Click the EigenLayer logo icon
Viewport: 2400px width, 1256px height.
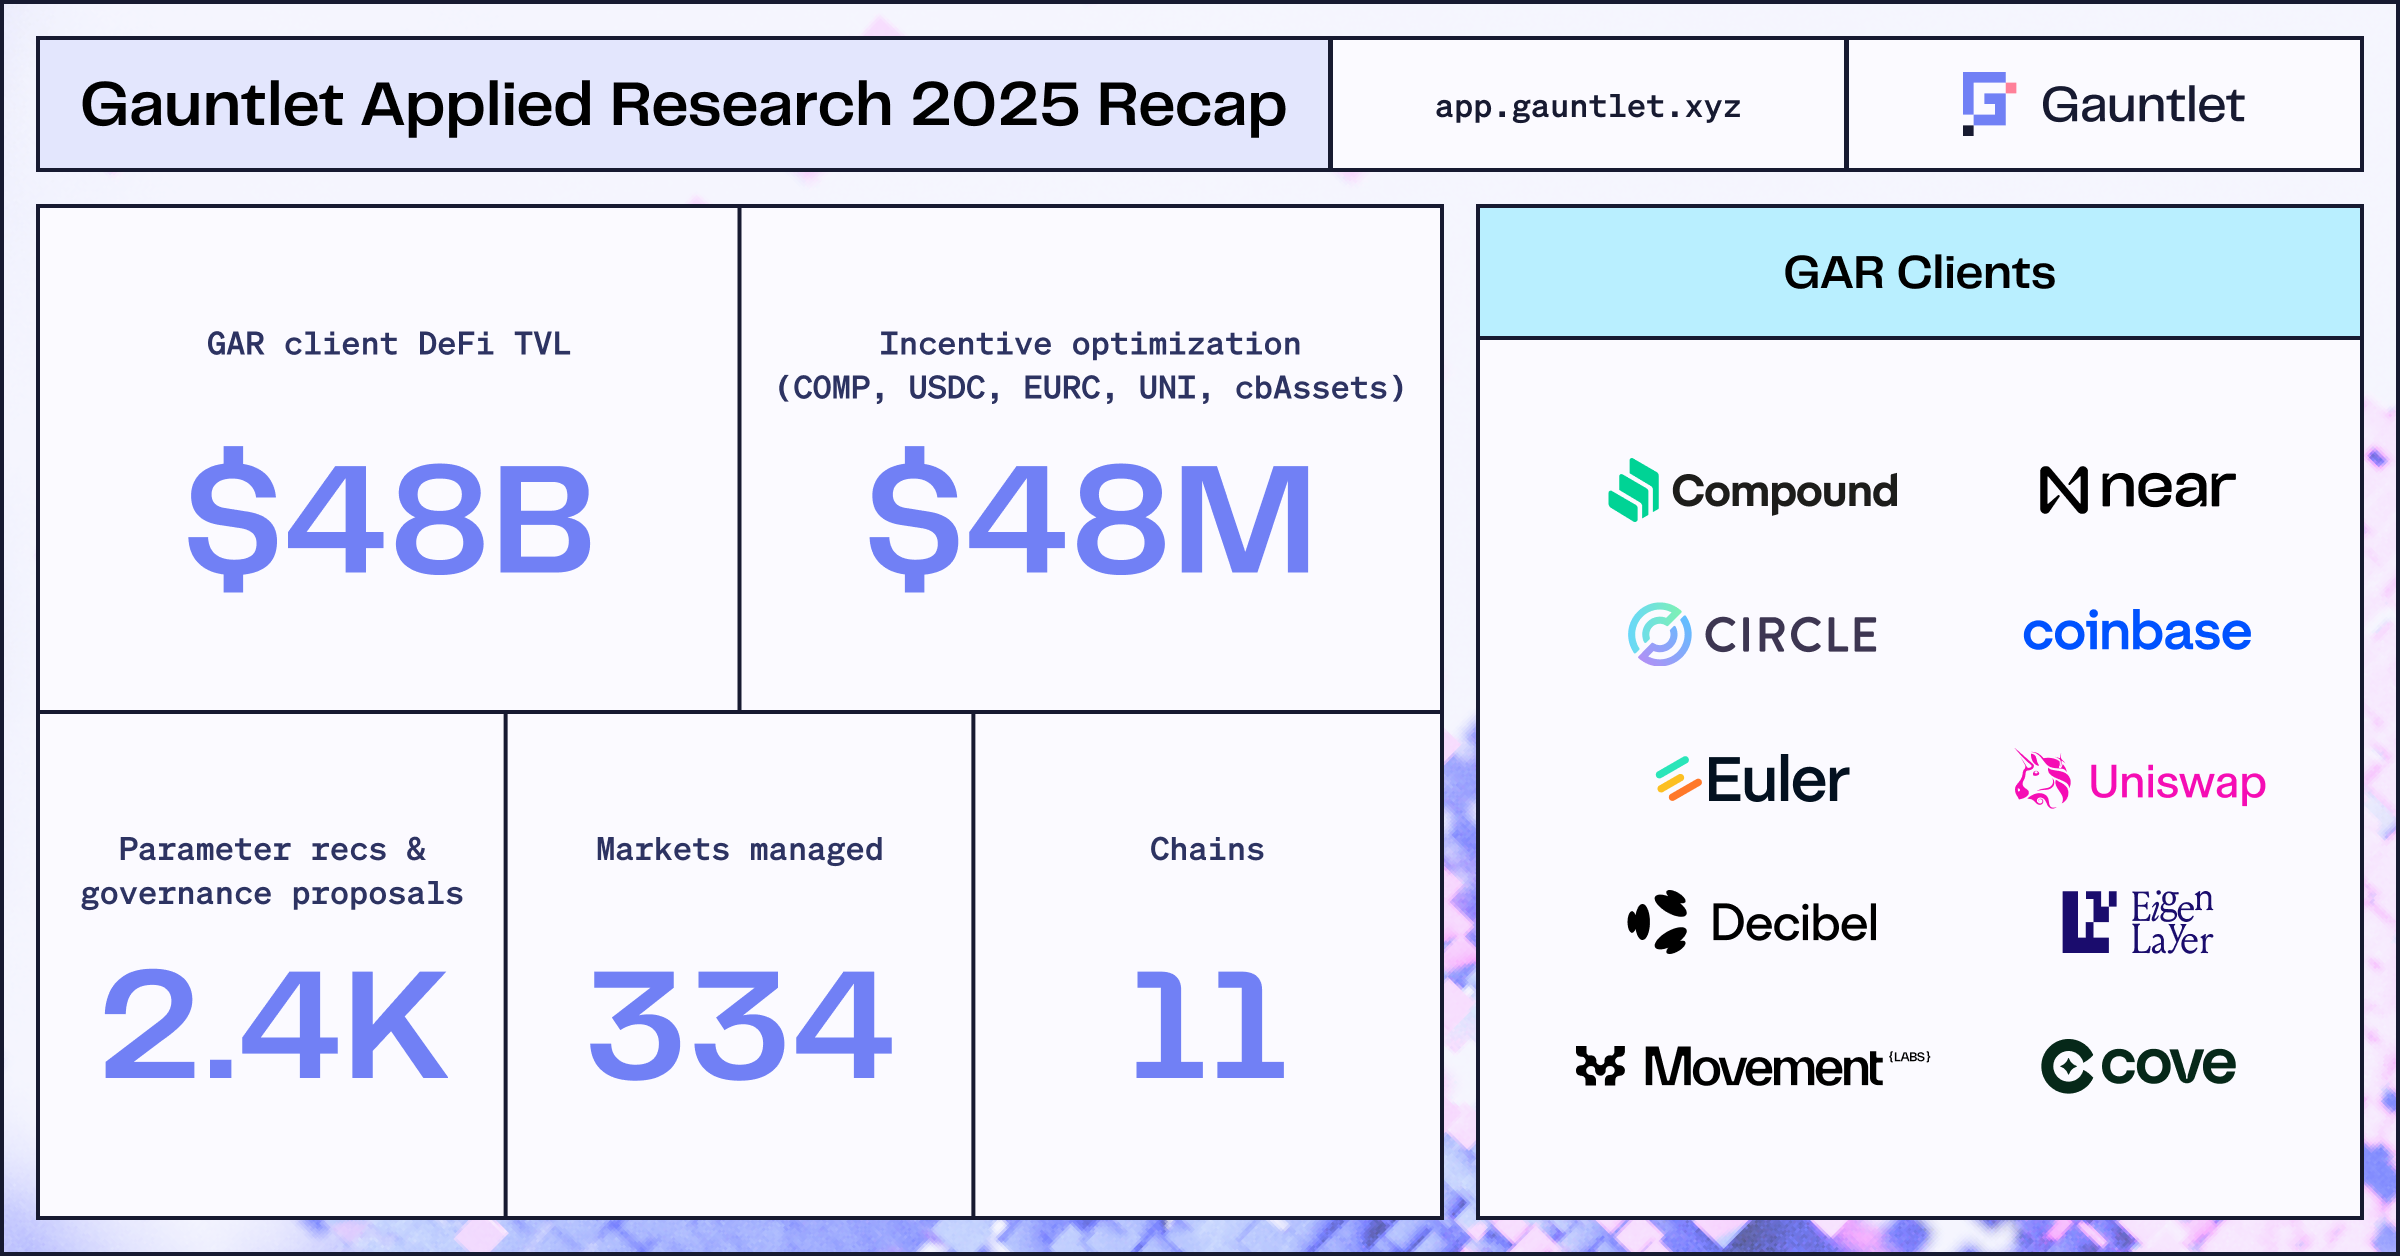[2088, 922]
